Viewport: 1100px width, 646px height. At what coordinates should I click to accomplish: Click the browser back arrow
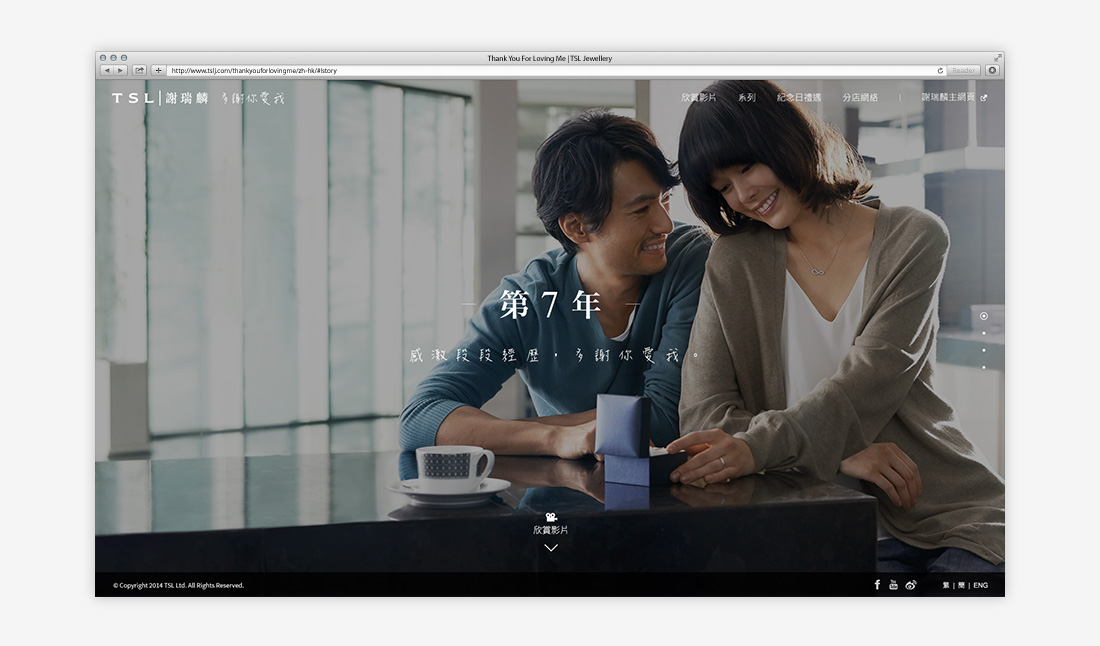click(107, 71)
